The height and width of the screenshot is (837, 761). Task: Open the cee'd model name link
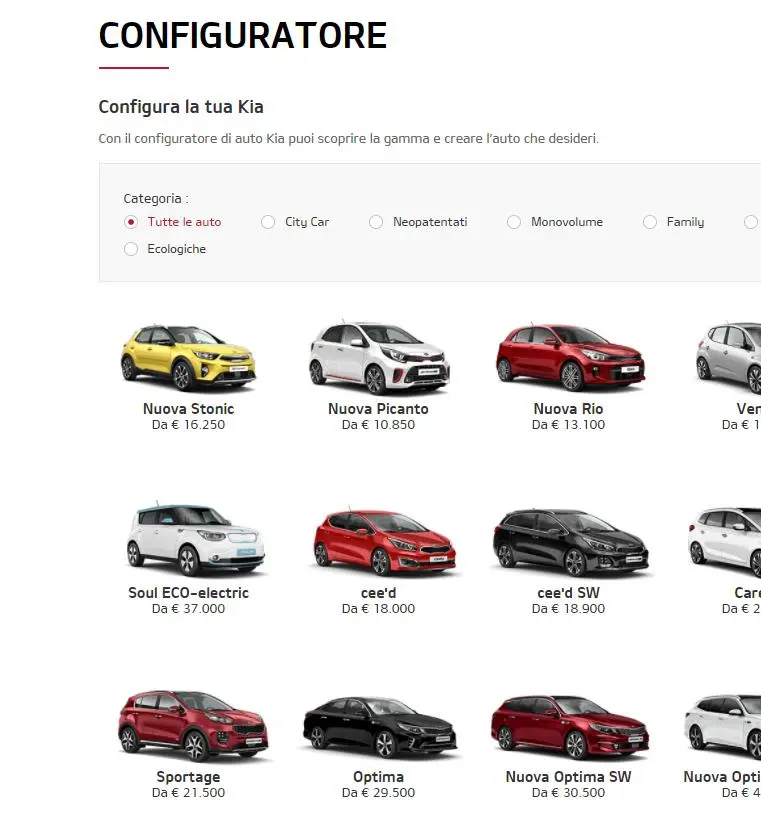point(378,593)
